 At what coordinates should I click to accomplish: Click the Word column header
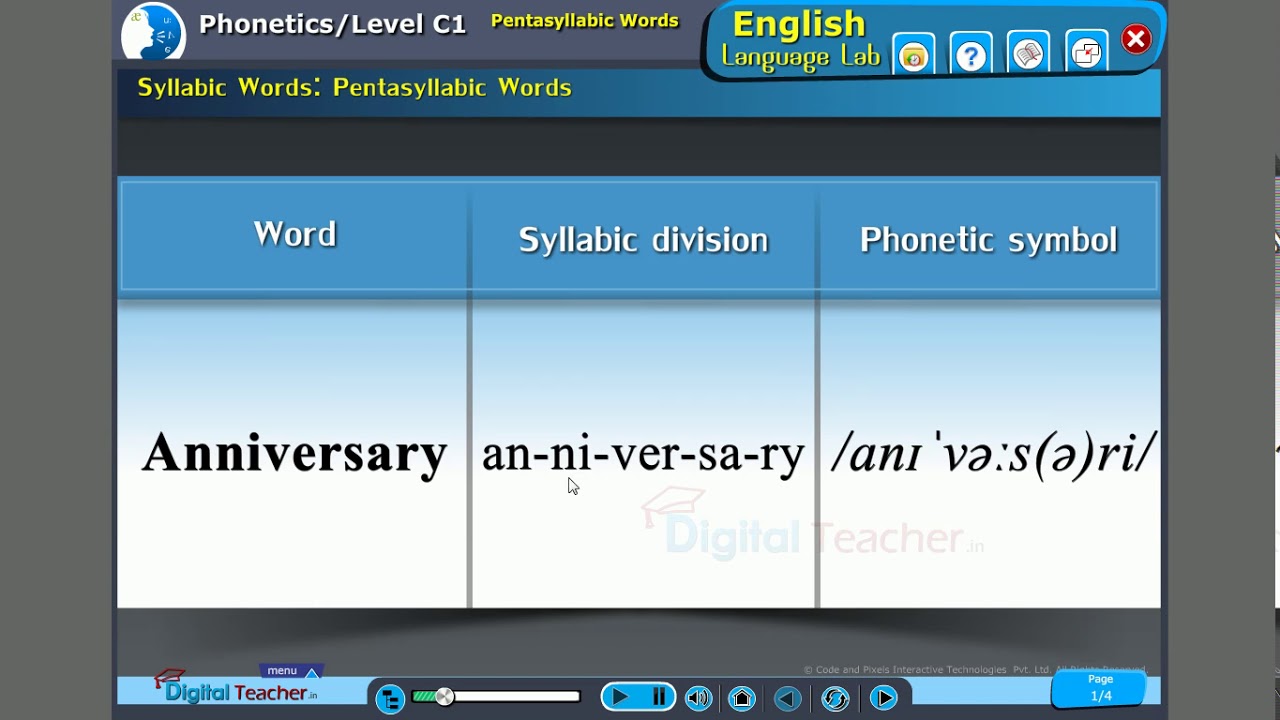(x=294, y=234)
